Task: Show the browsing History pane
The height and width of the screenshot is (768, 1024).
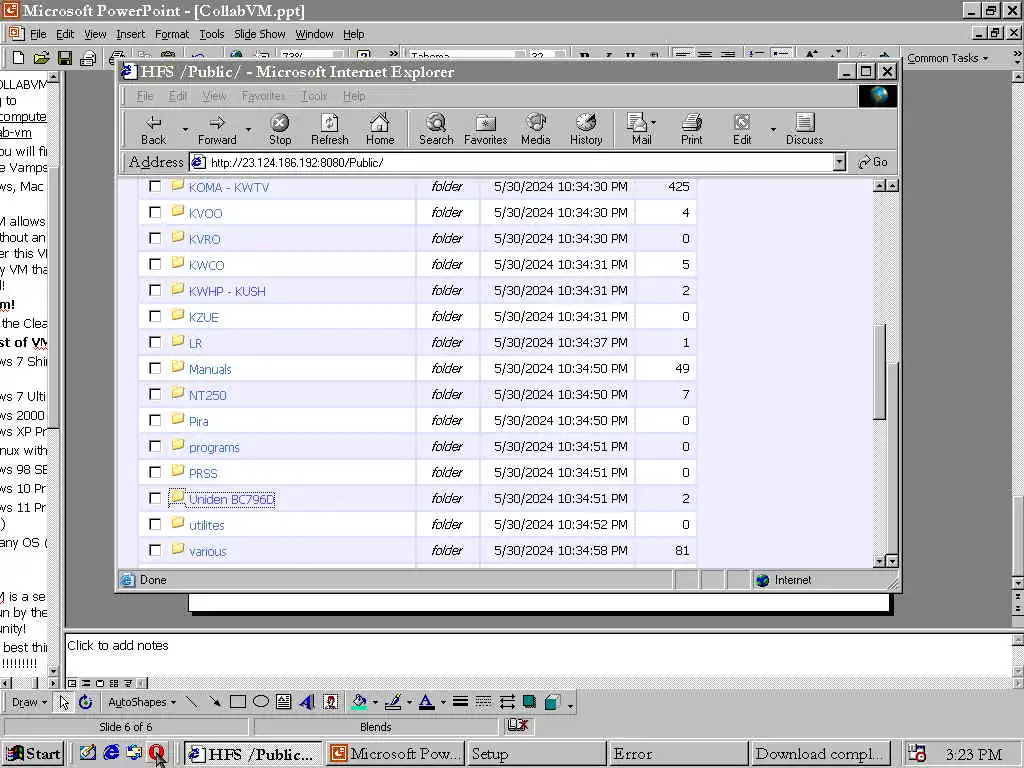Action: 586,129
